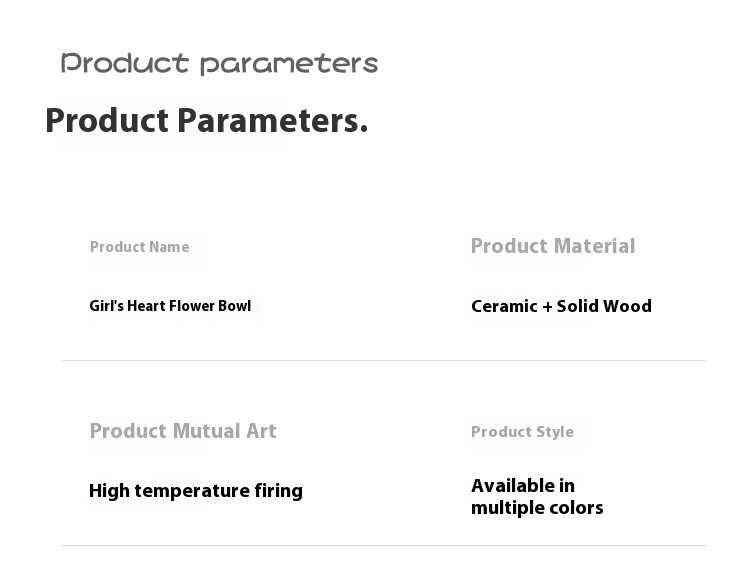Select the "Product Mutual Art" label
The width and height of the screenshot is (750, 576).
(183, 431)
